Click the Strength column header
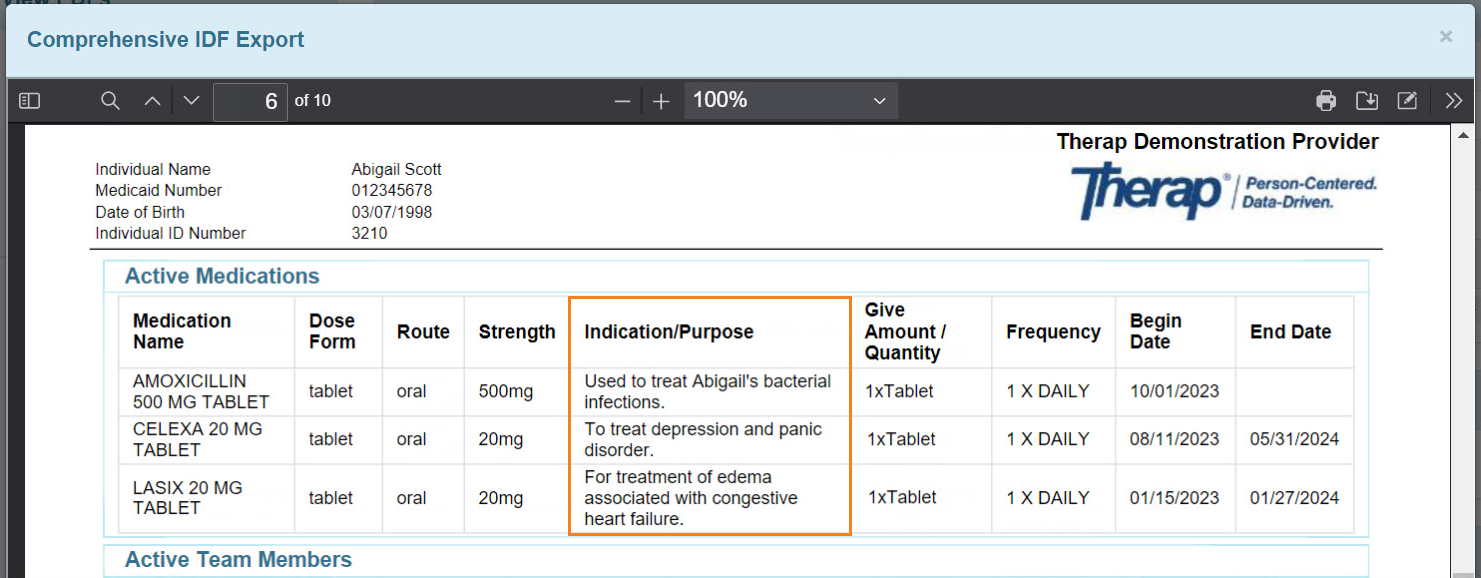The height and width of the screenshot is (578, 1481). [x=517, y=332]
